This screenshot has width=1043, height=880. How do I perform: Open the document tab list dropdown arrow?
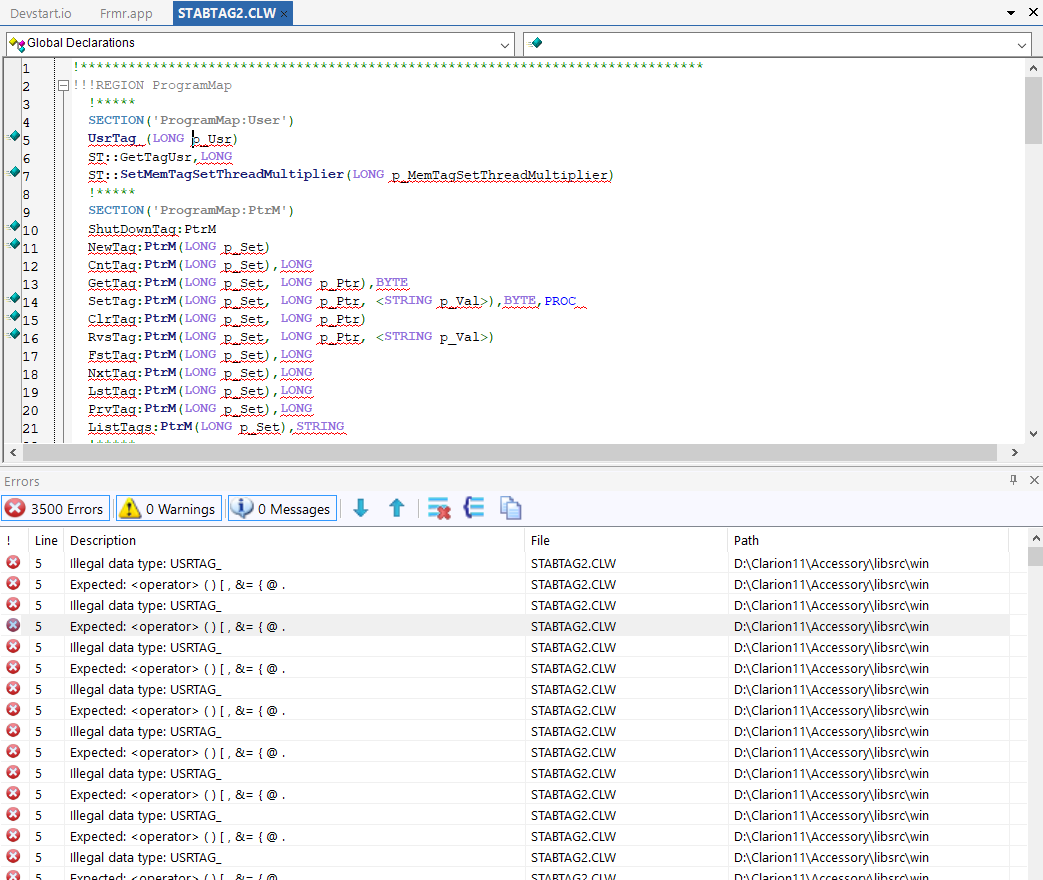pyautogui.click(x=1009, y=13)
